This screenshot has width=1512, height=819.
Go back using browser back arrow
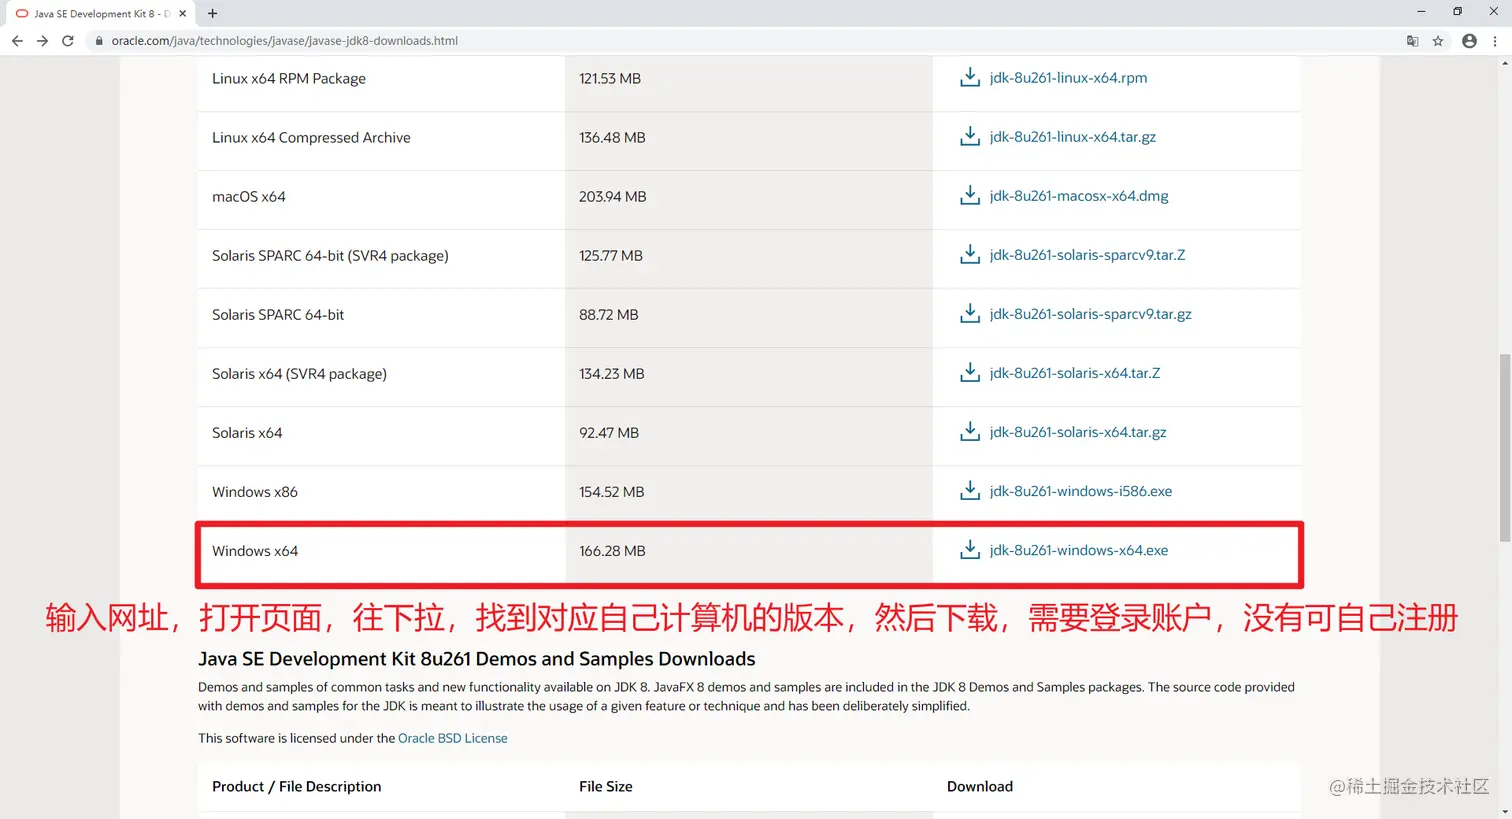(x=17, y=41)
